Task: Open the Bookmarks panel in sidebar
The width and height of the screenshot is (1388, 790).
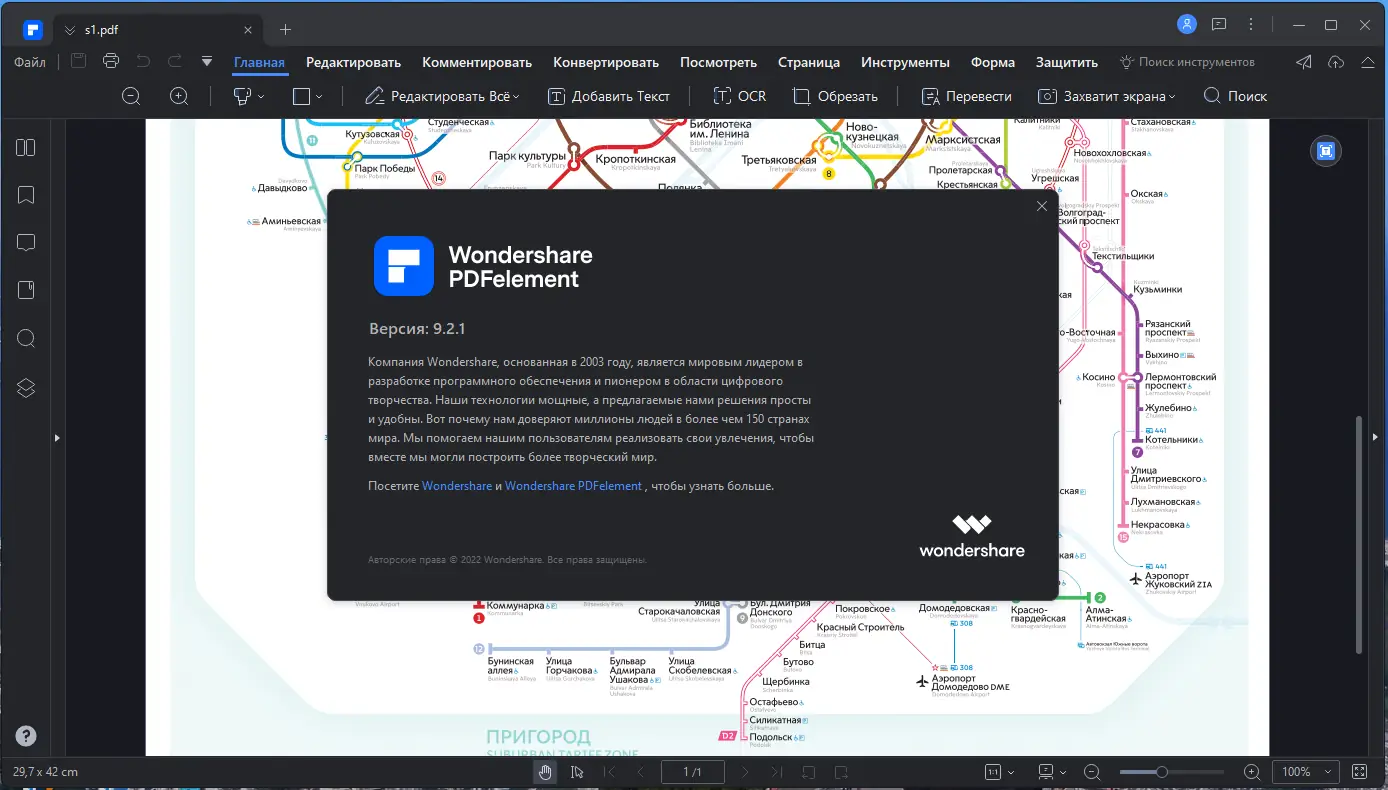Action: tap(26, 194)
